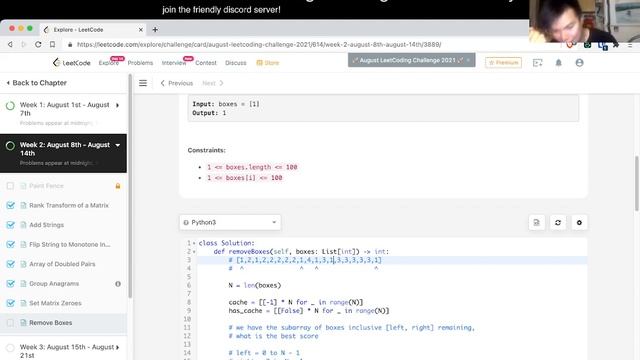Toggle the hamburger sidebar menu
This screenshot has height=360, width=640.
click(x=143, y=83)
